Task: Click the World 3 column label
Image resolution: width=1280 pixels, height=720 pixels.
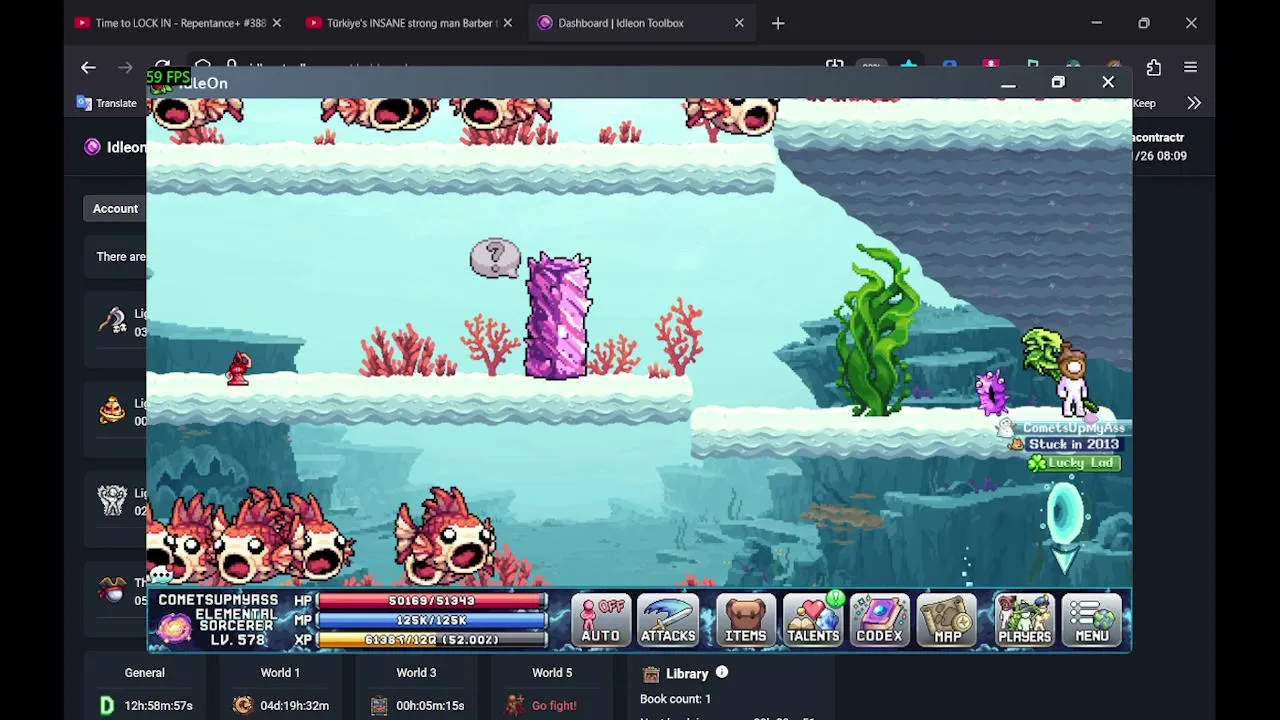Action: [x=416, y=673]
